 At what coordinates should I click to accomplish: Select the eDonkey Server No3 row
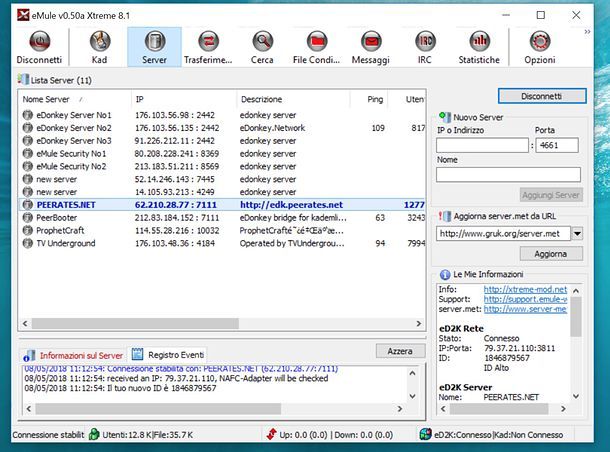click(223, 141)
